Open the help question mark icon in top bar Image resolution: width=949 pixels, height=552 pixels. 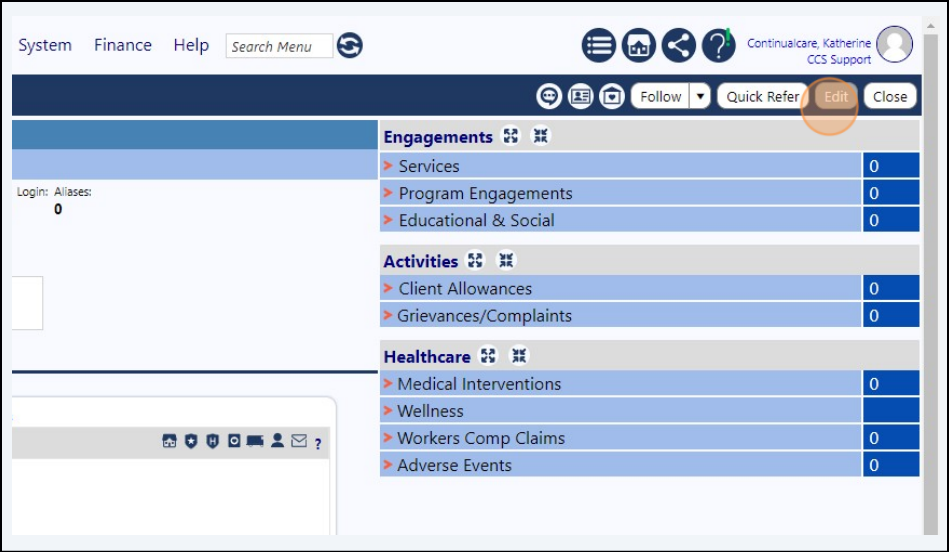coord(718,45)
